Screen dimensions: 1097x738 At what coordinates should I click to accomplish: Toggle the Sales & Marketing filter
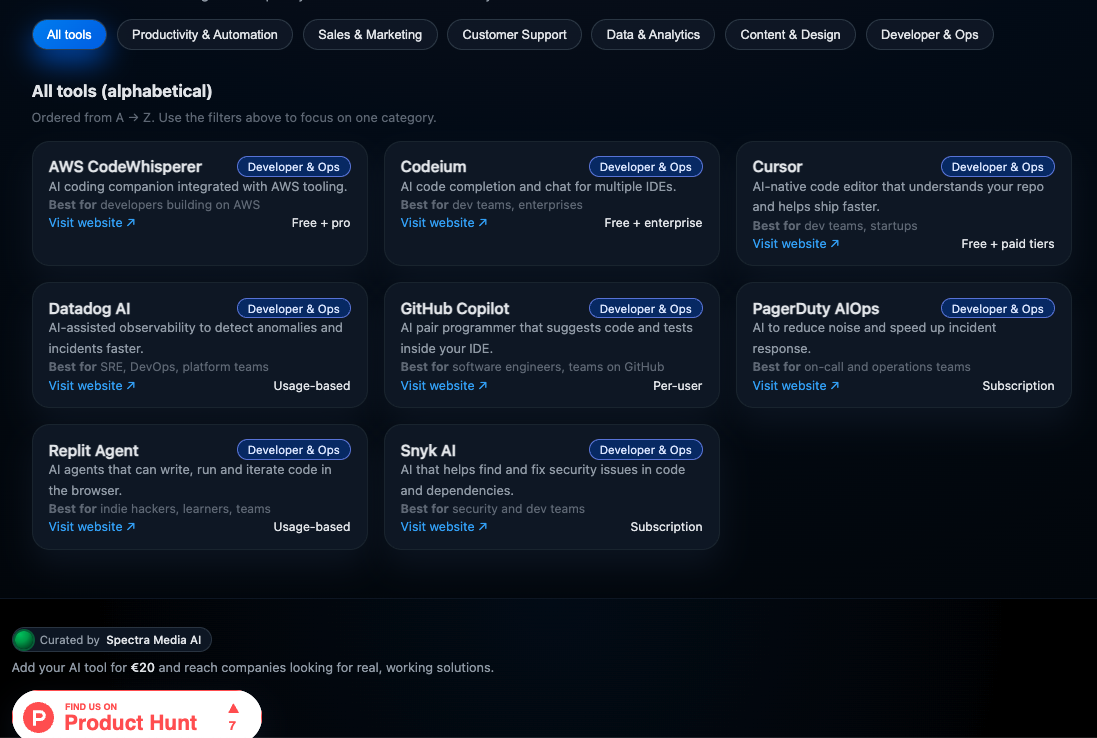pos(370,34)
